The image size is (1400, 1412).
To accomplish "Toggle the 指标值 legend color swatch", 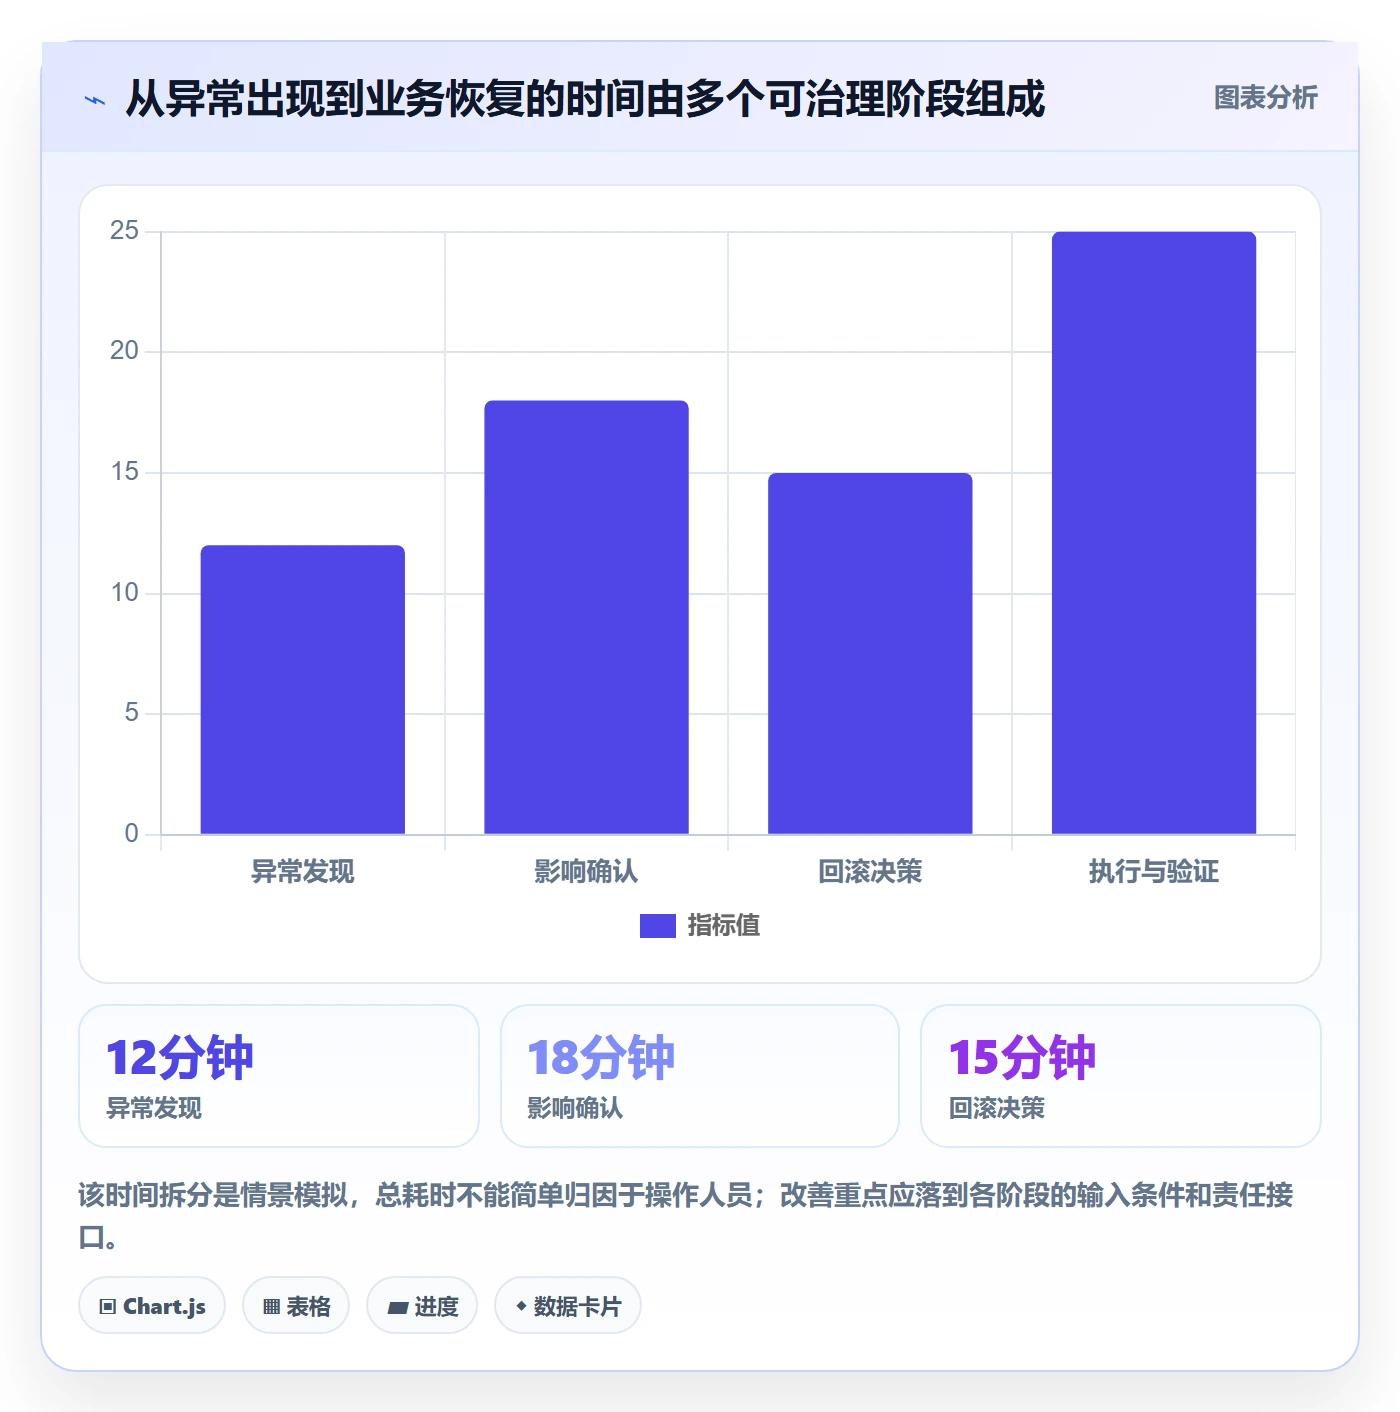I will coord(658,926).
